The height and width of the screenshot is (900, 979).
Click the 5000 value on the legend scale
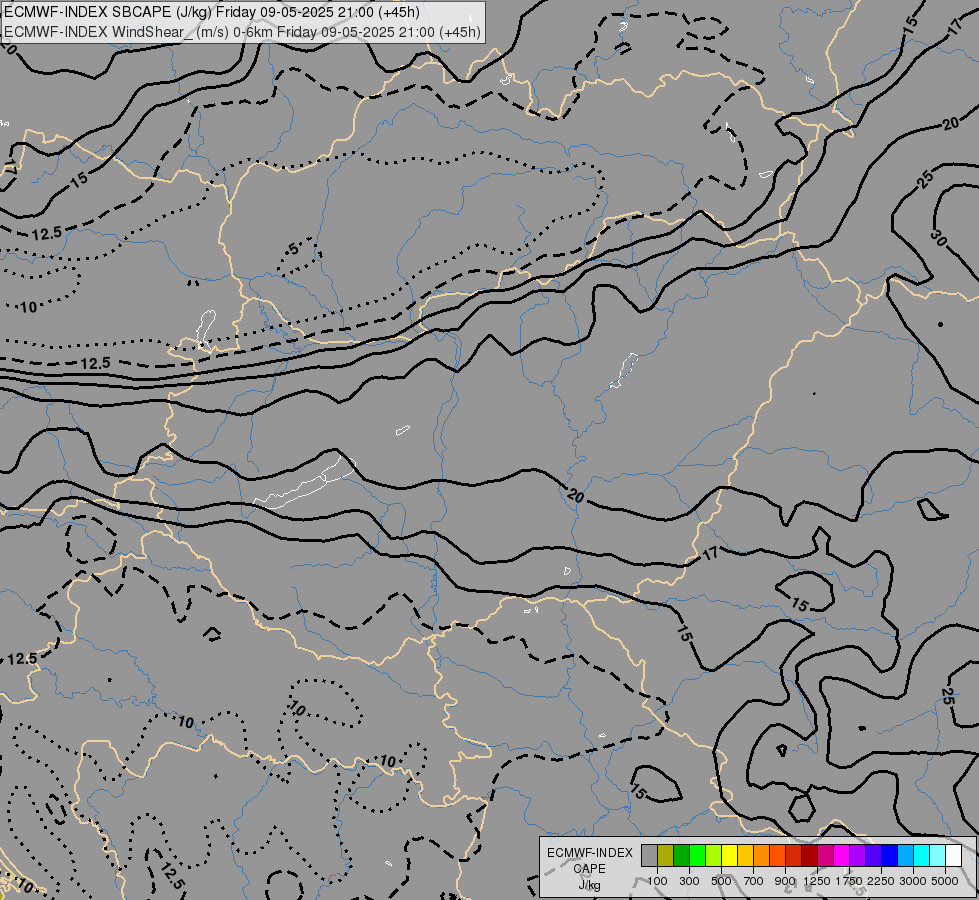point(945,881)
